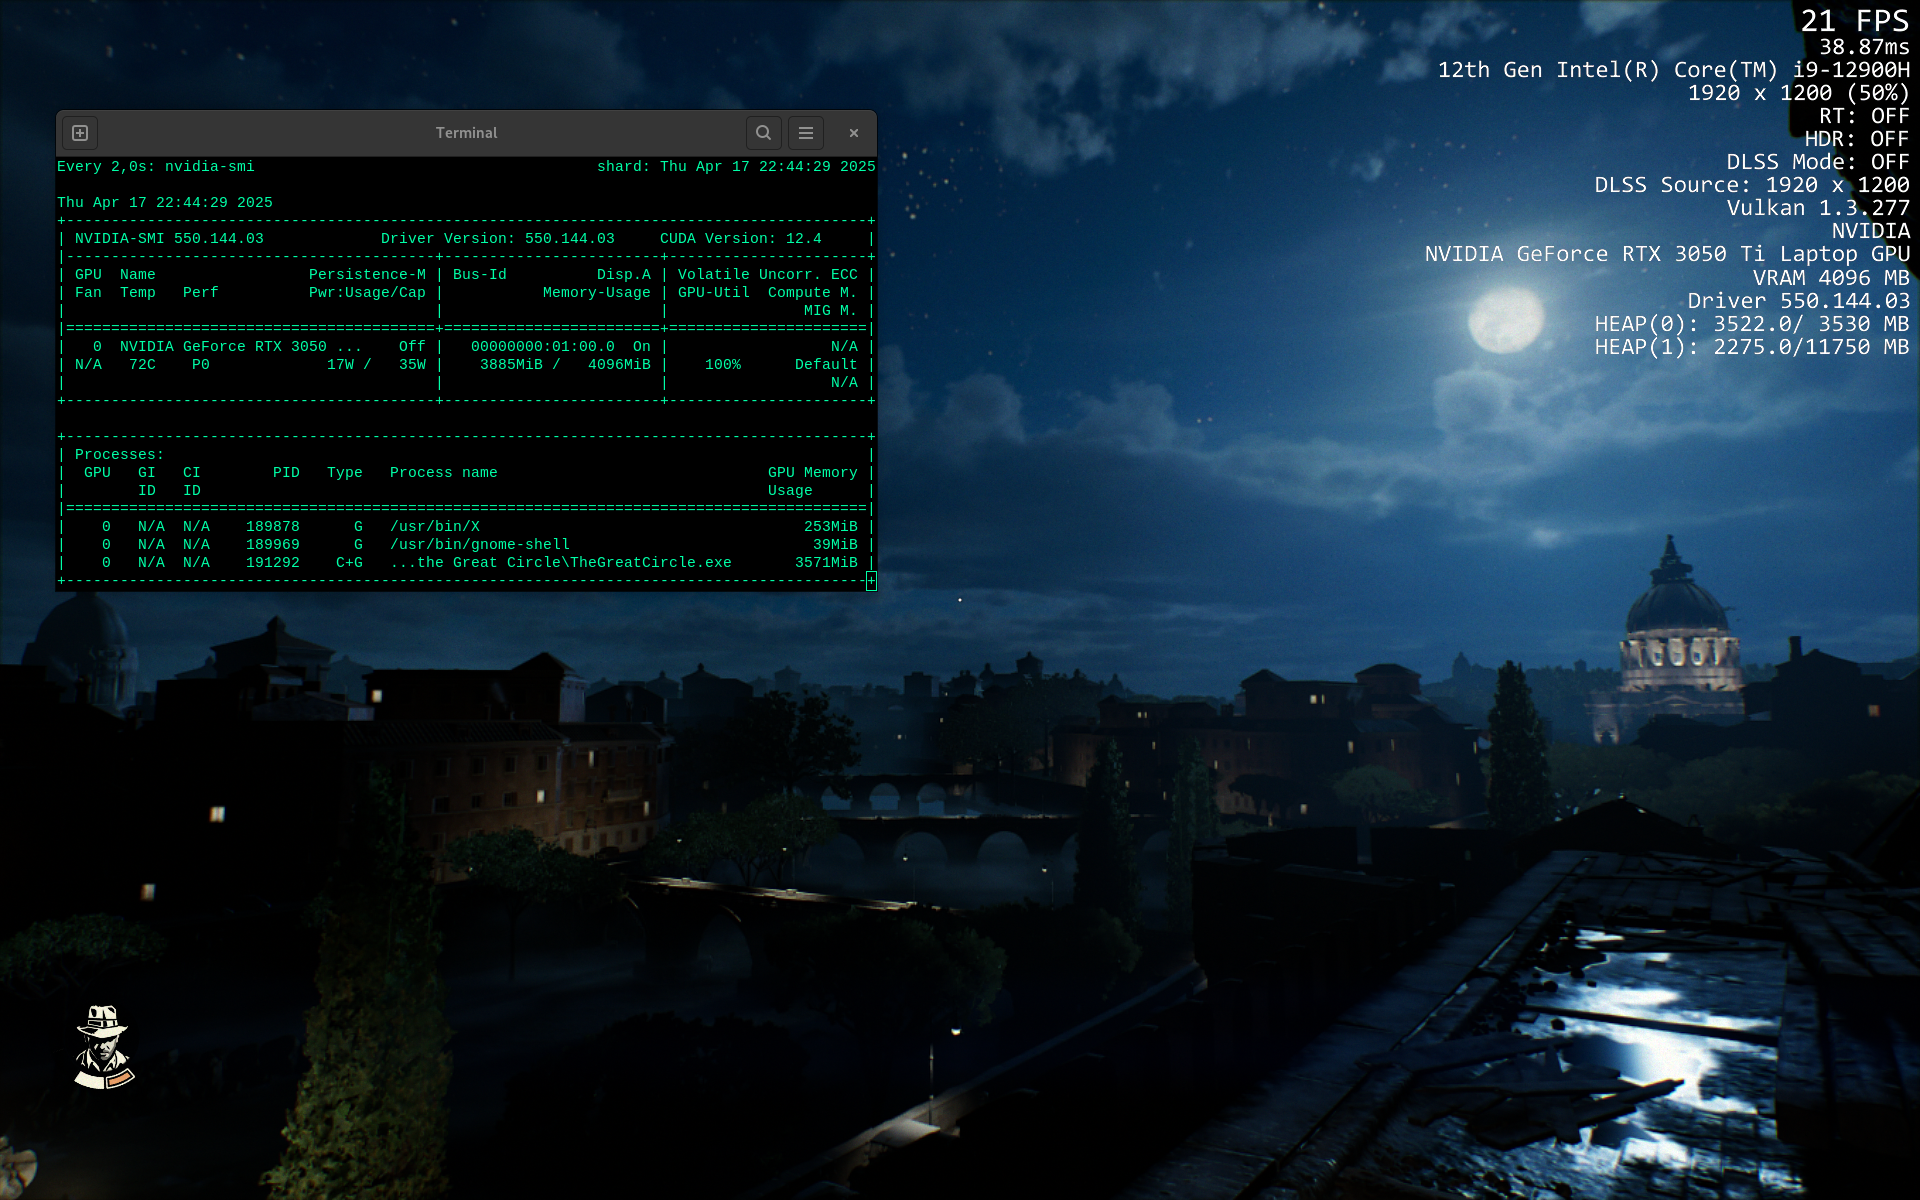
Task: Click the 'HDR: OFF' overlay line
Action: tap(1857, 139)
